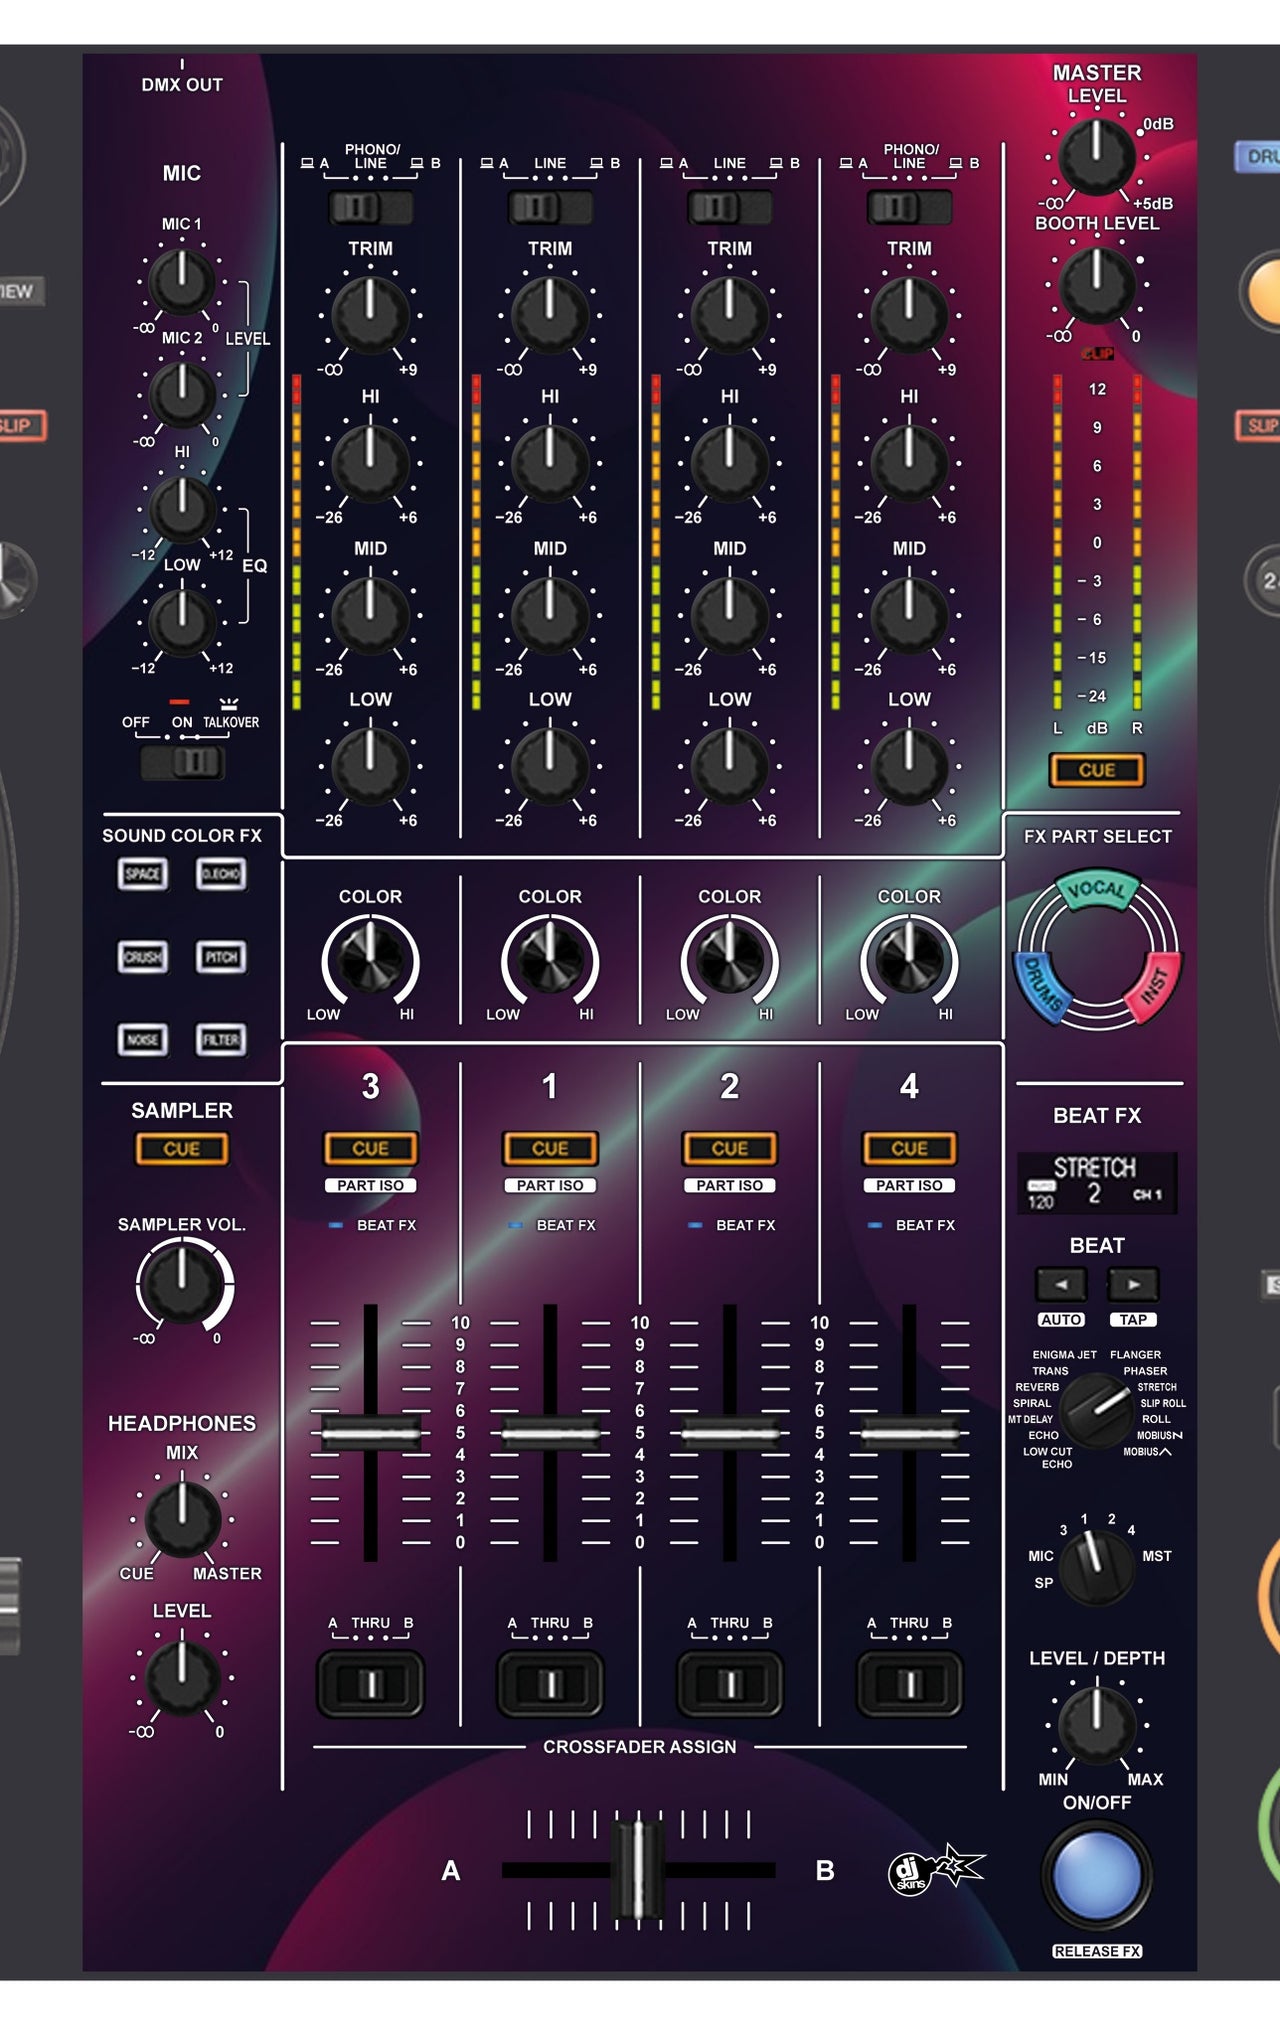Click channel 4 PART ISO button
The image size is (1280, 2035).
click(x=909, y=1185)
